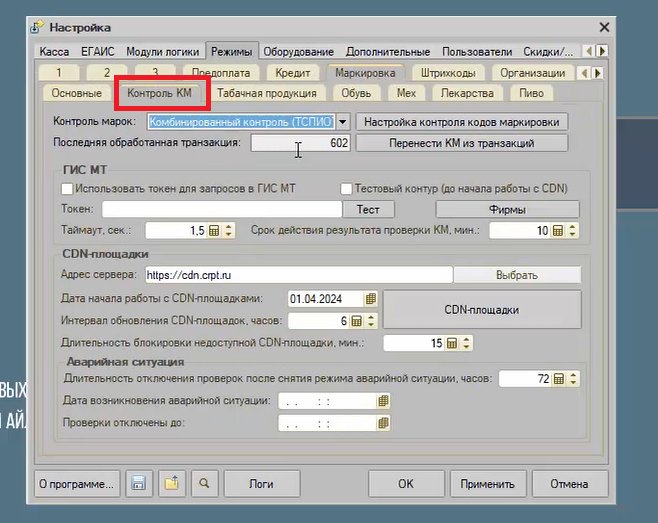The image size is (658, 523).
Task: Open the Кредит tab
Action: (x=292, y=73)
